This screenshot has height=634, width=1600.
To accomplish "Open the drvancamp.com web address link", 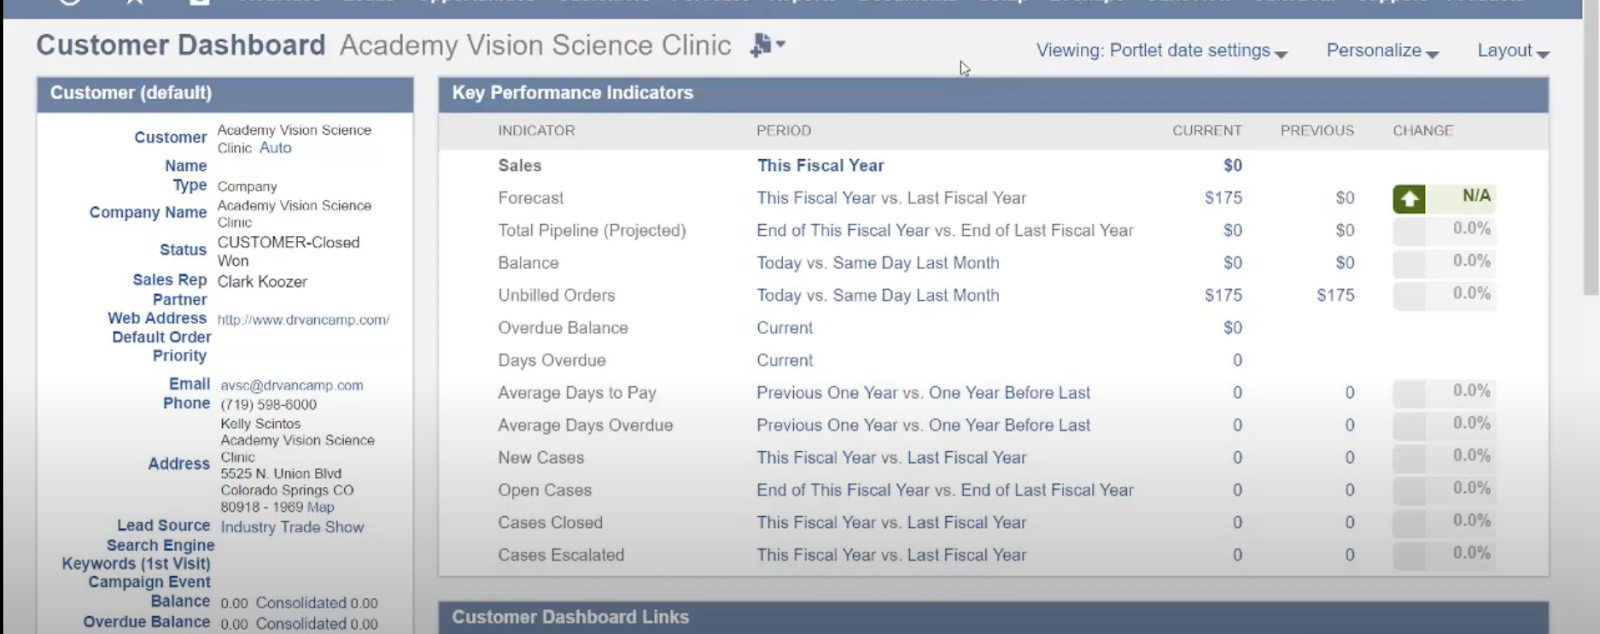I will tap(303, 320).
